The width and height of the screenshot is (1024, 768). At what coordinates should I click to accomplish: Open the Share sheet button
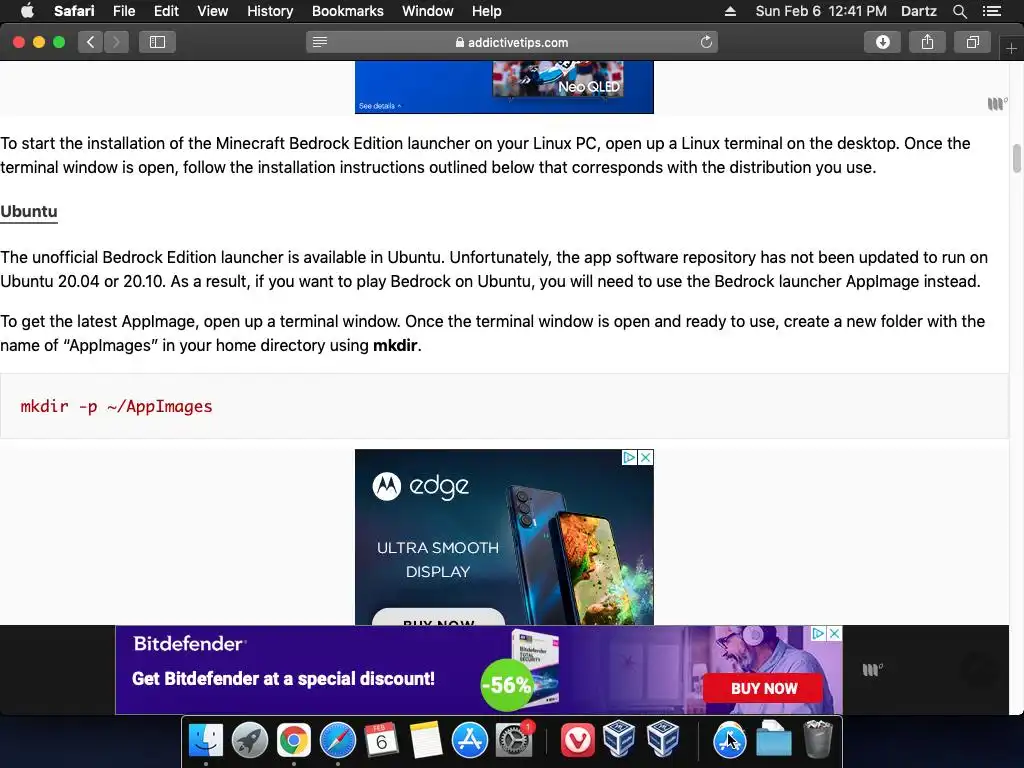(x=927, y=42)
